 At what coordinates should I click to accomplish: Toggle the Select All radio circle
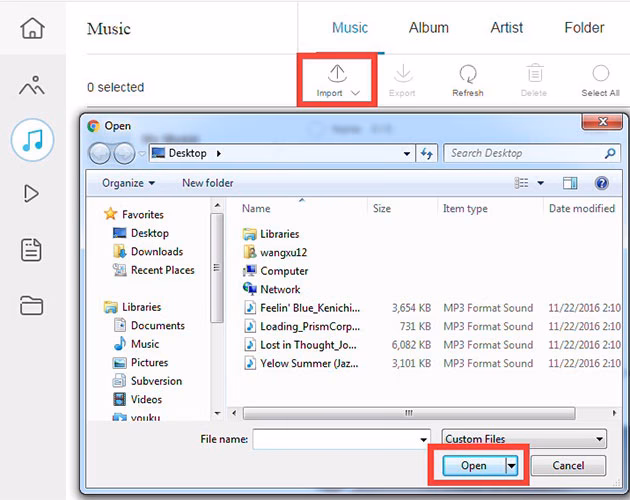point(600,73)
